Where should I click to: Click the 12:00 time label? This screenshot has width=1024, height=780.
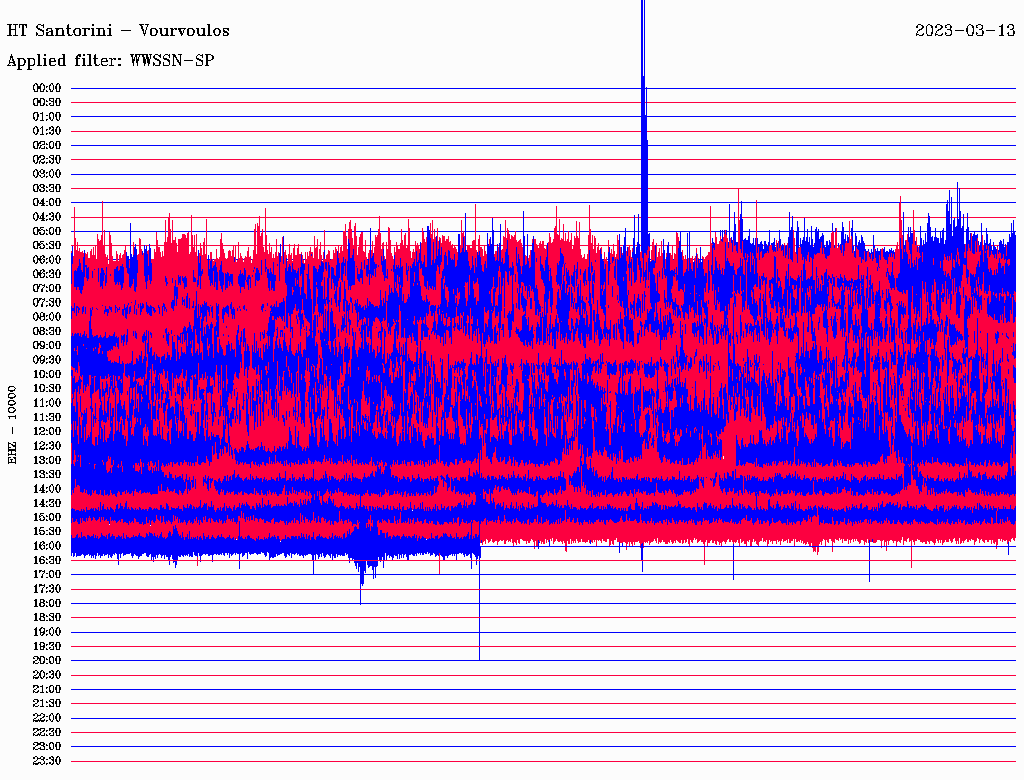tap(47, 431)
